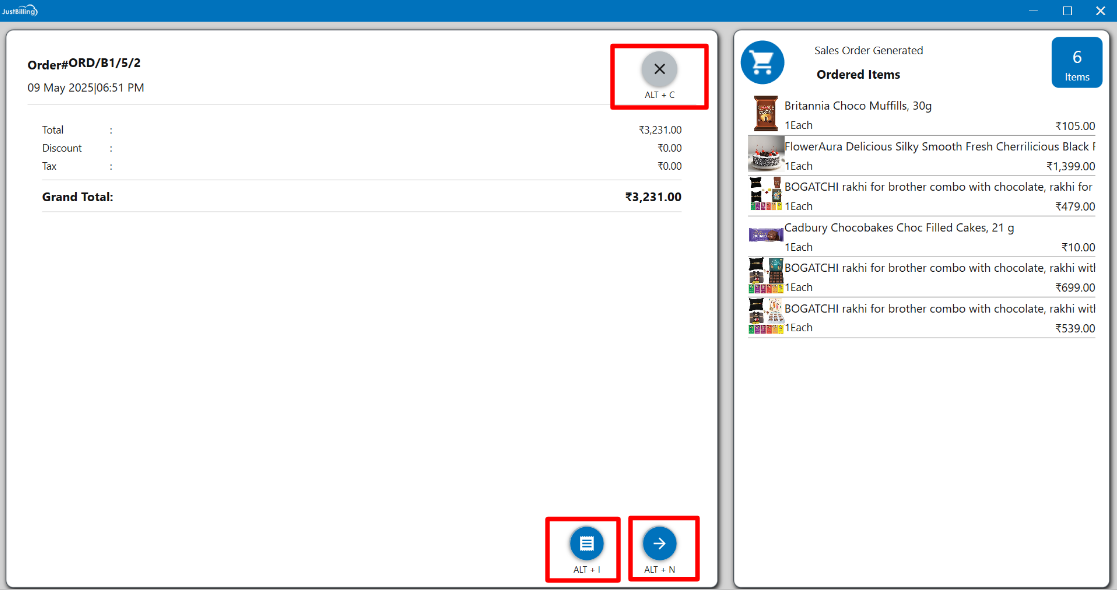
Task: Click the FlowerAura black forest cake image
Action: [x=766, y=155]
